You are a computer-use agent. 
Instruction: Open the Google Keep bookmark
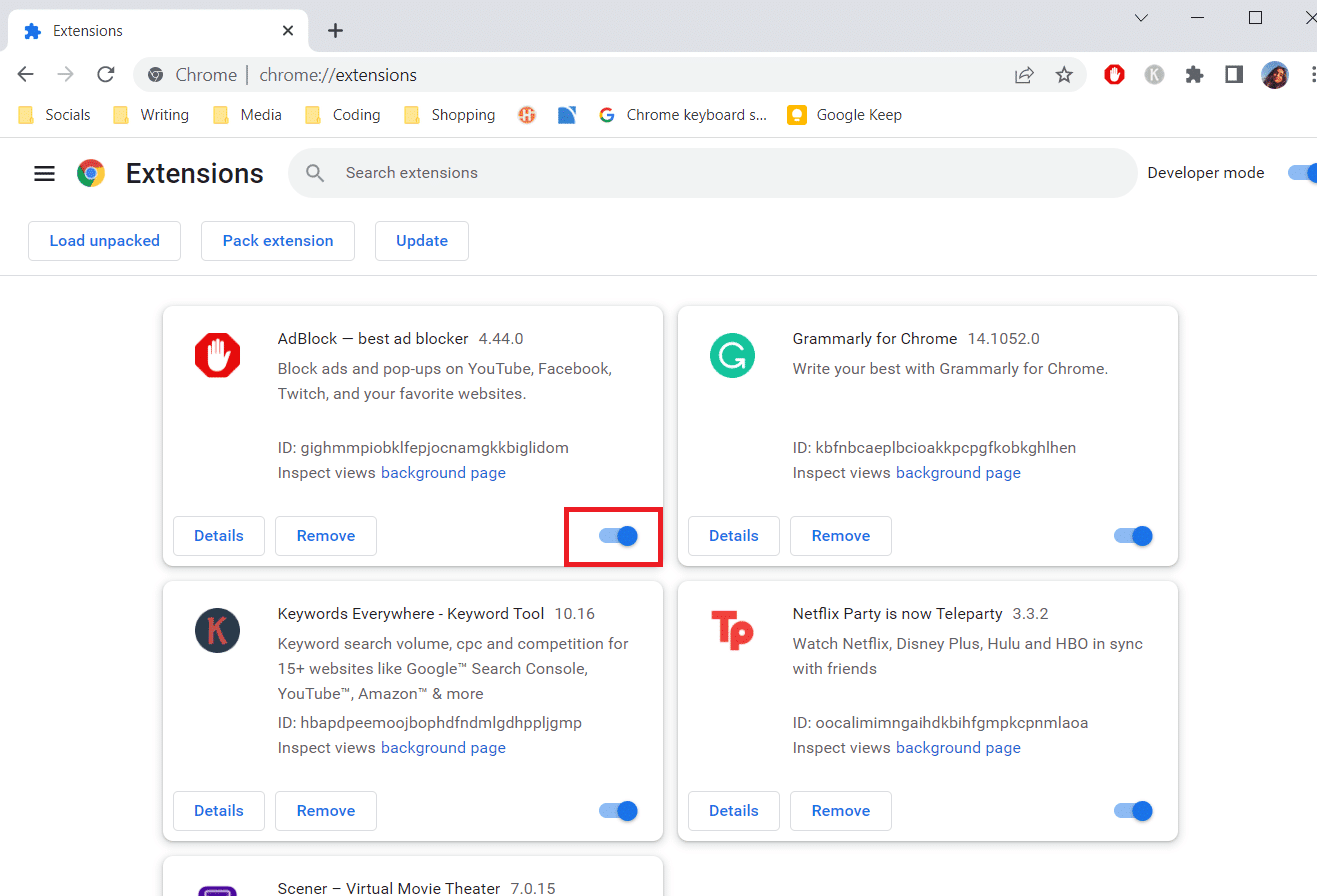[845, 115]
